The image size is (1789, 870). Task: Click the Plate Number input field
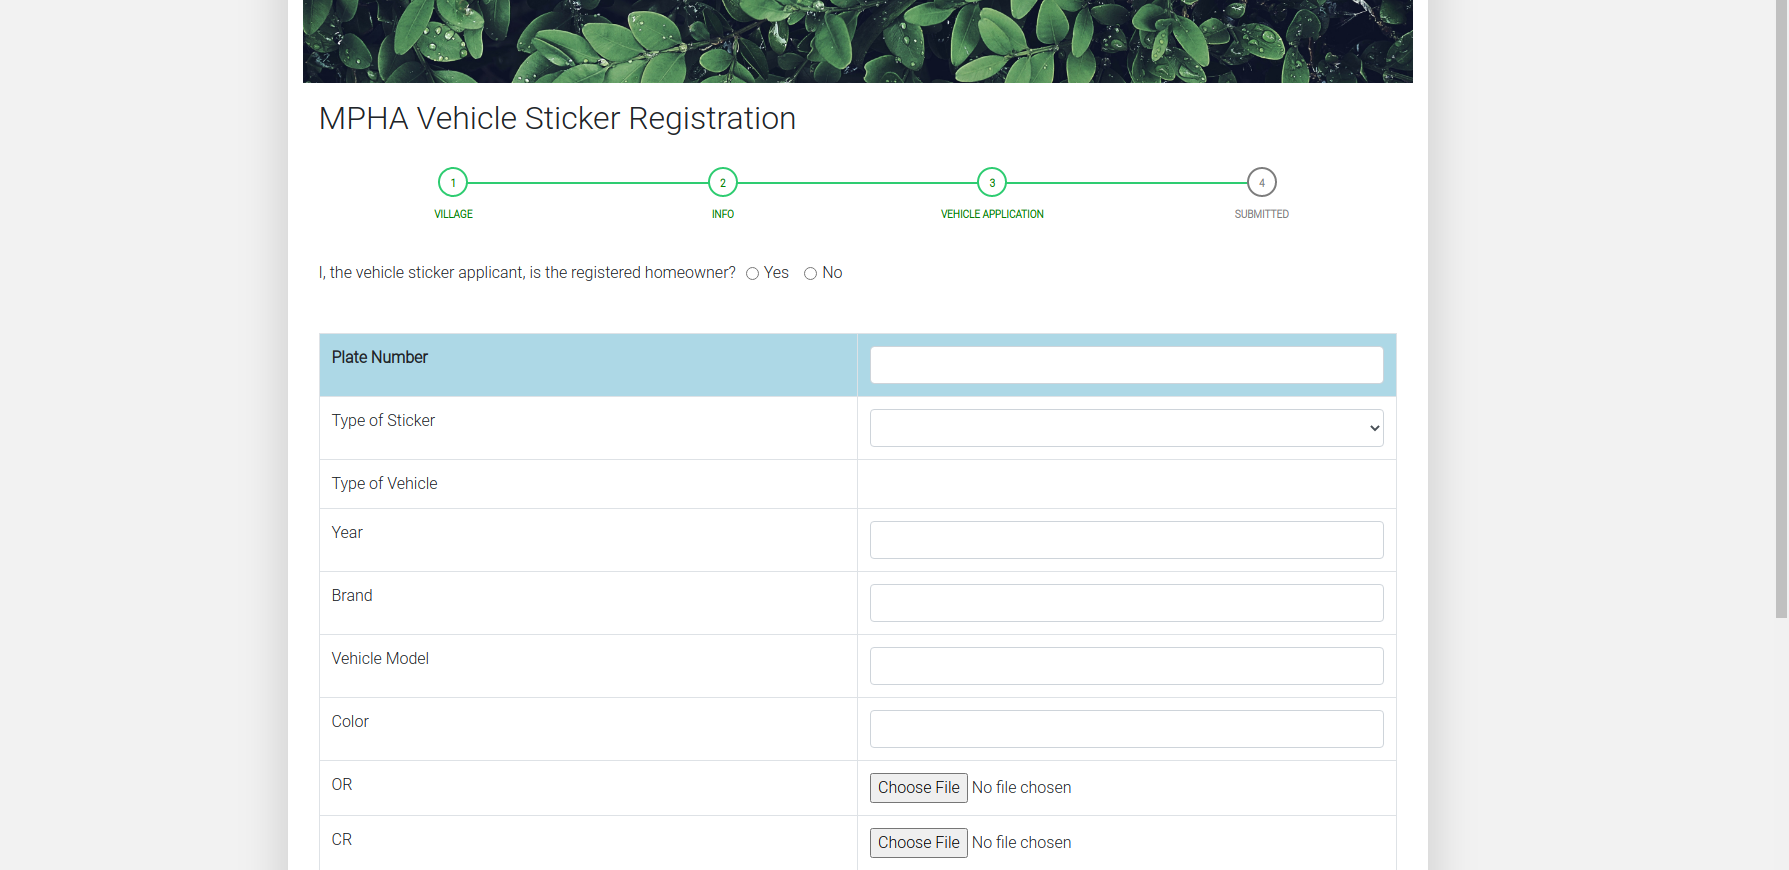click(x=1127, y=365)
